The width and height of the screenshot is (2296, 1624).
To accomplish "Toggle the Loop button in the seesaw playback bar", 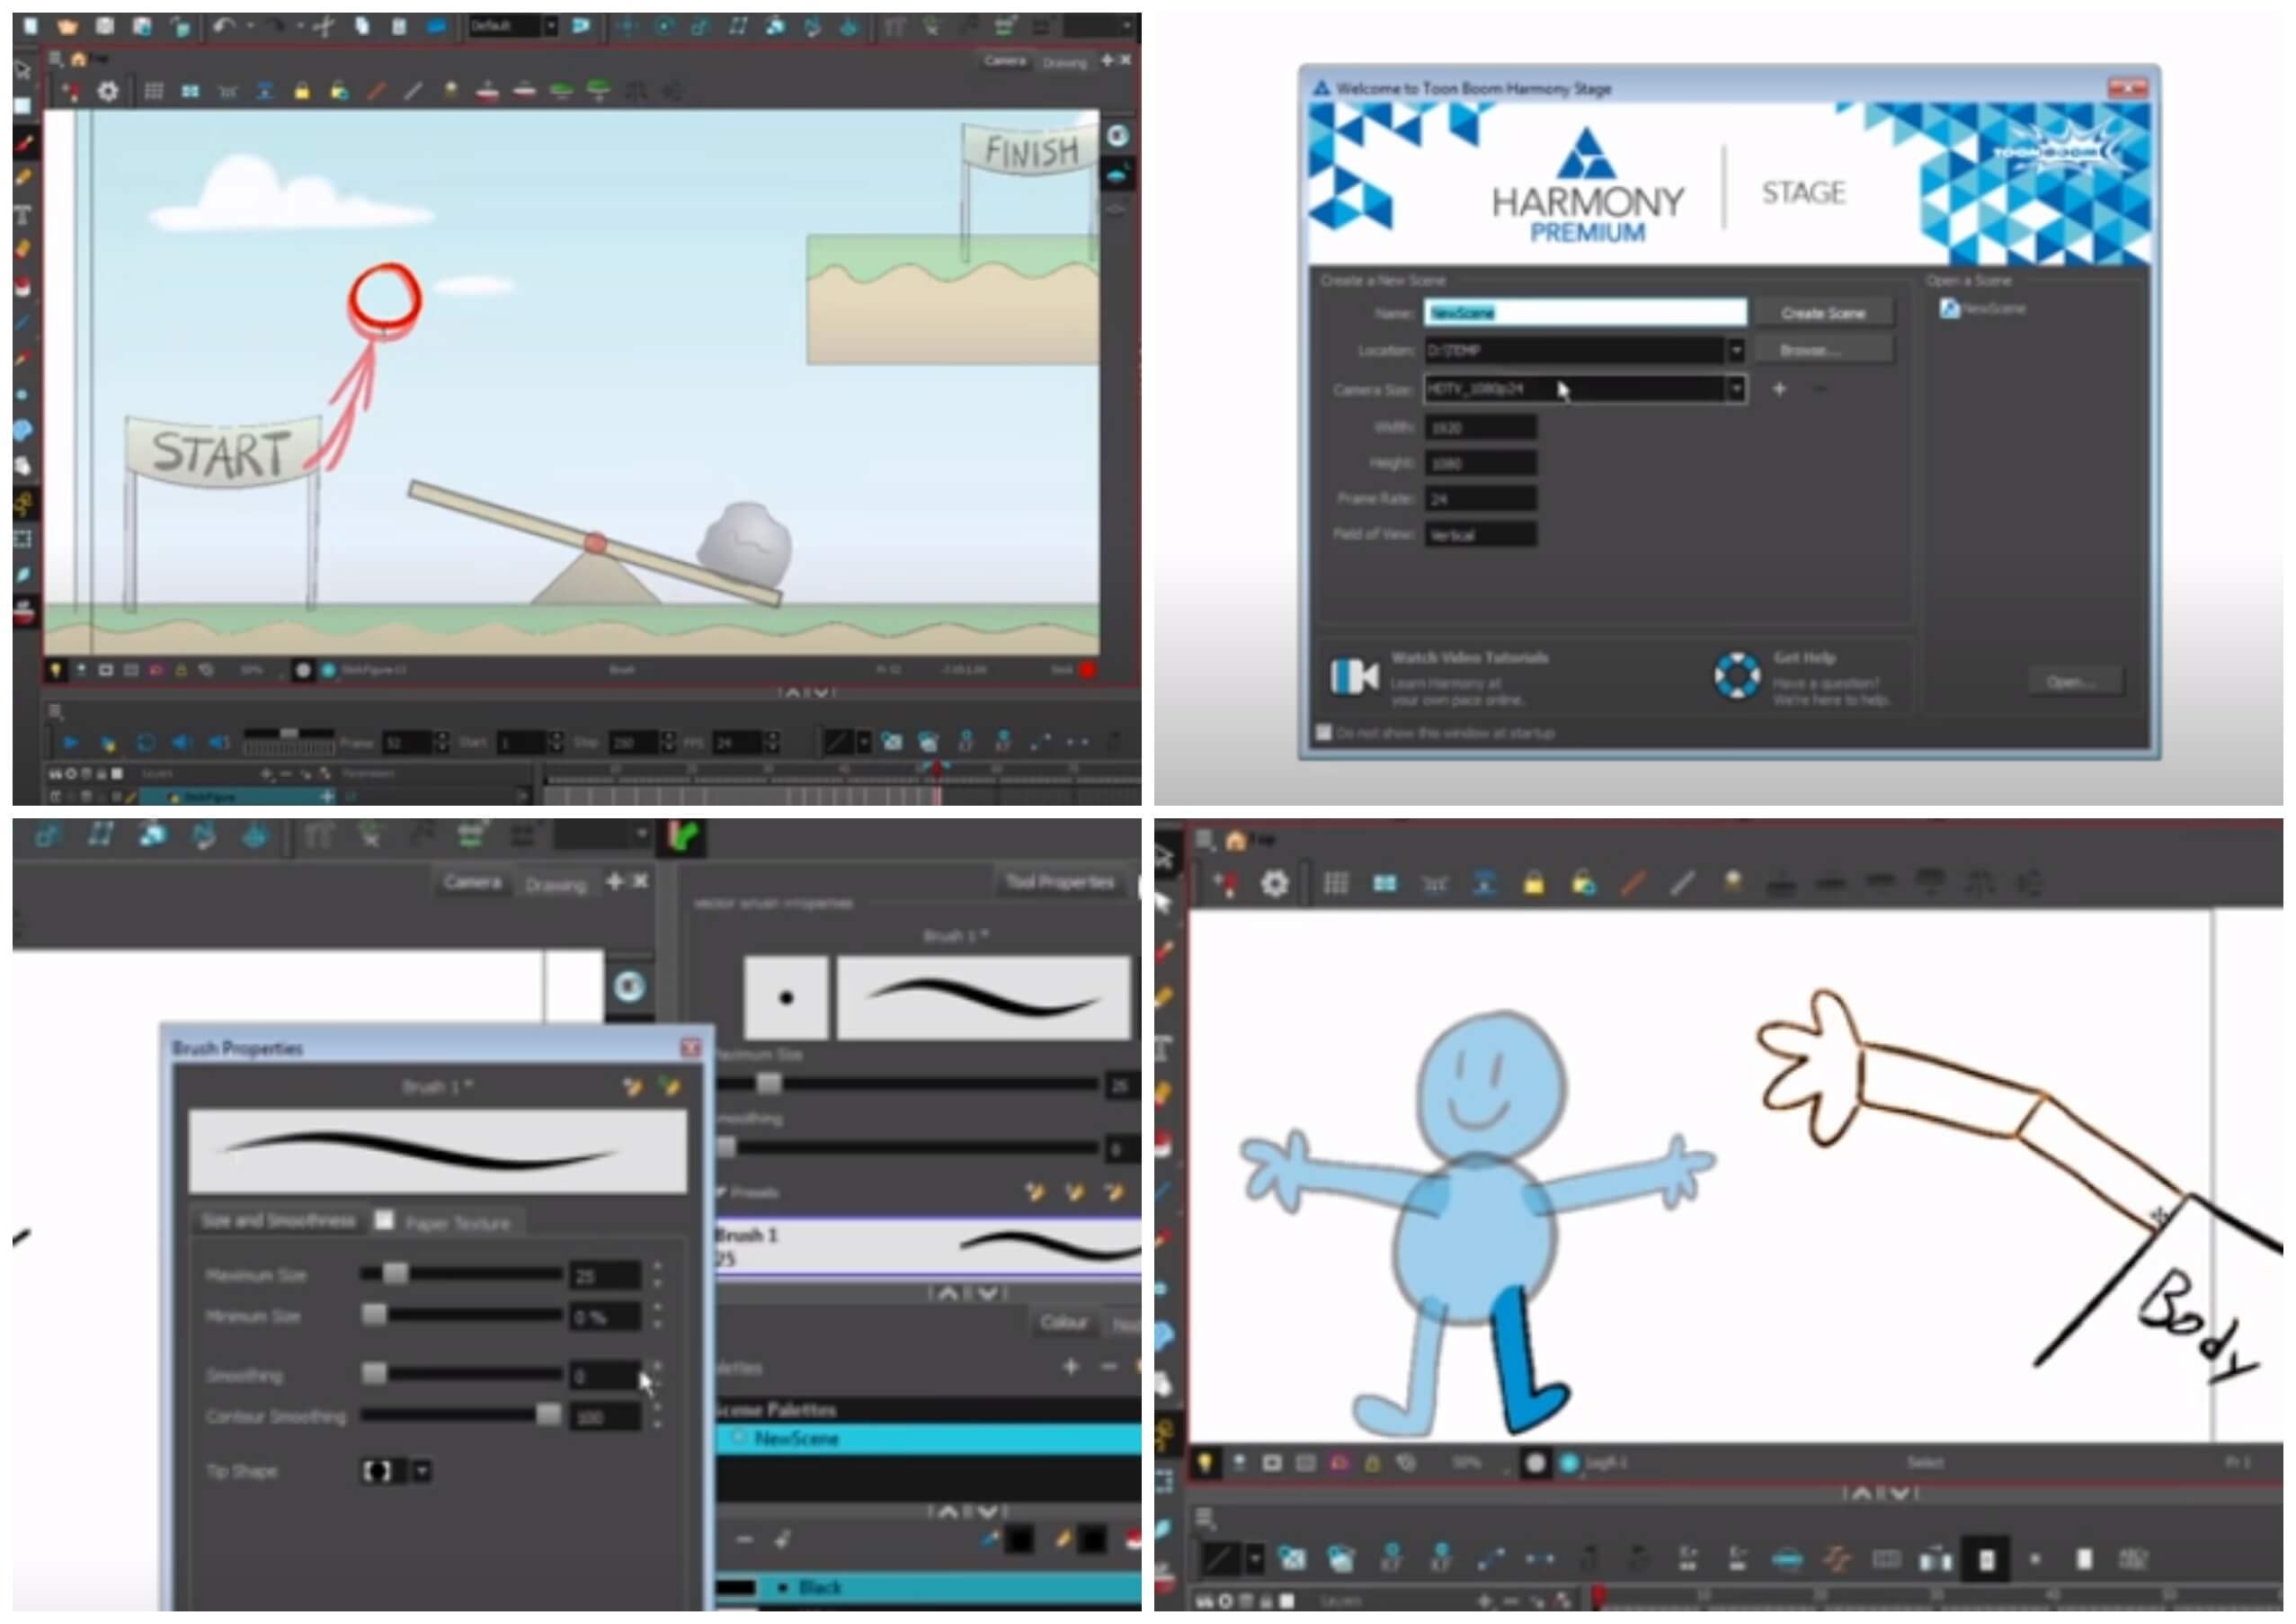I will (146, 743).
